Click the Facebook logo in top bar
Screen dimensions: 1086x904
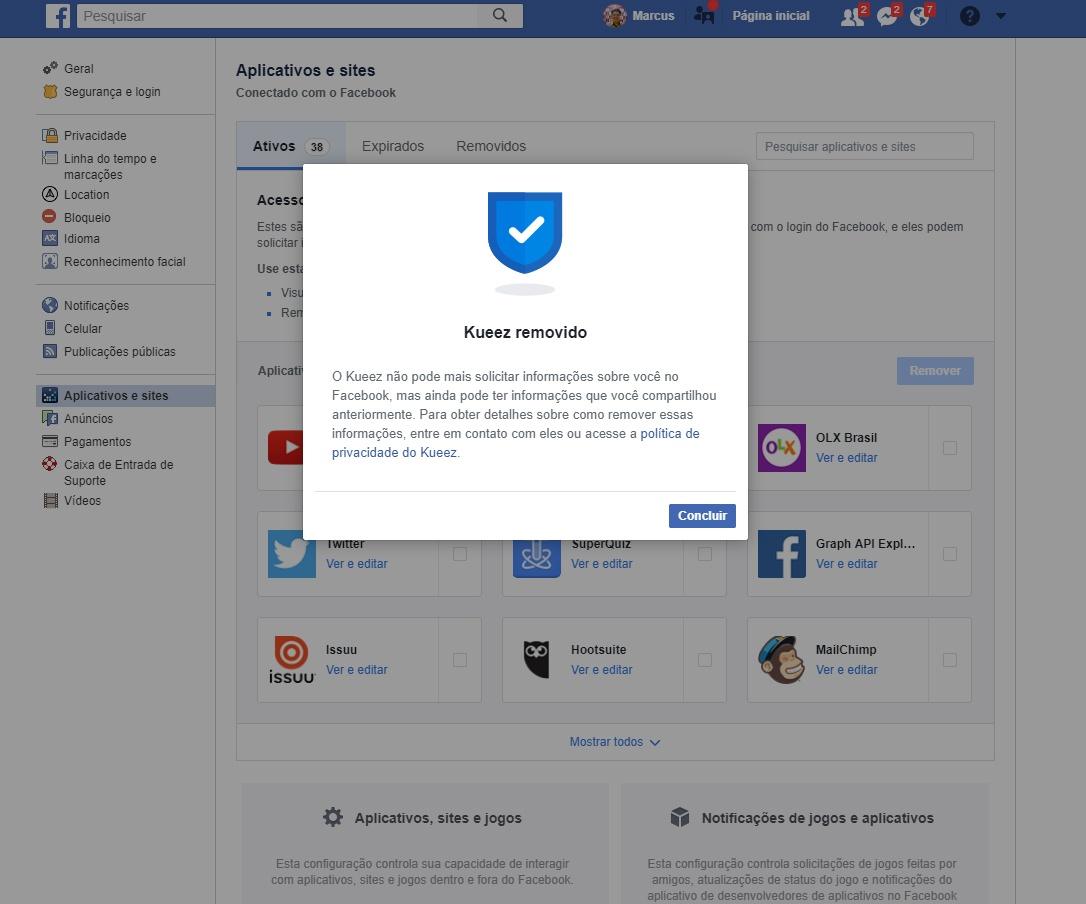pos(57,16)
